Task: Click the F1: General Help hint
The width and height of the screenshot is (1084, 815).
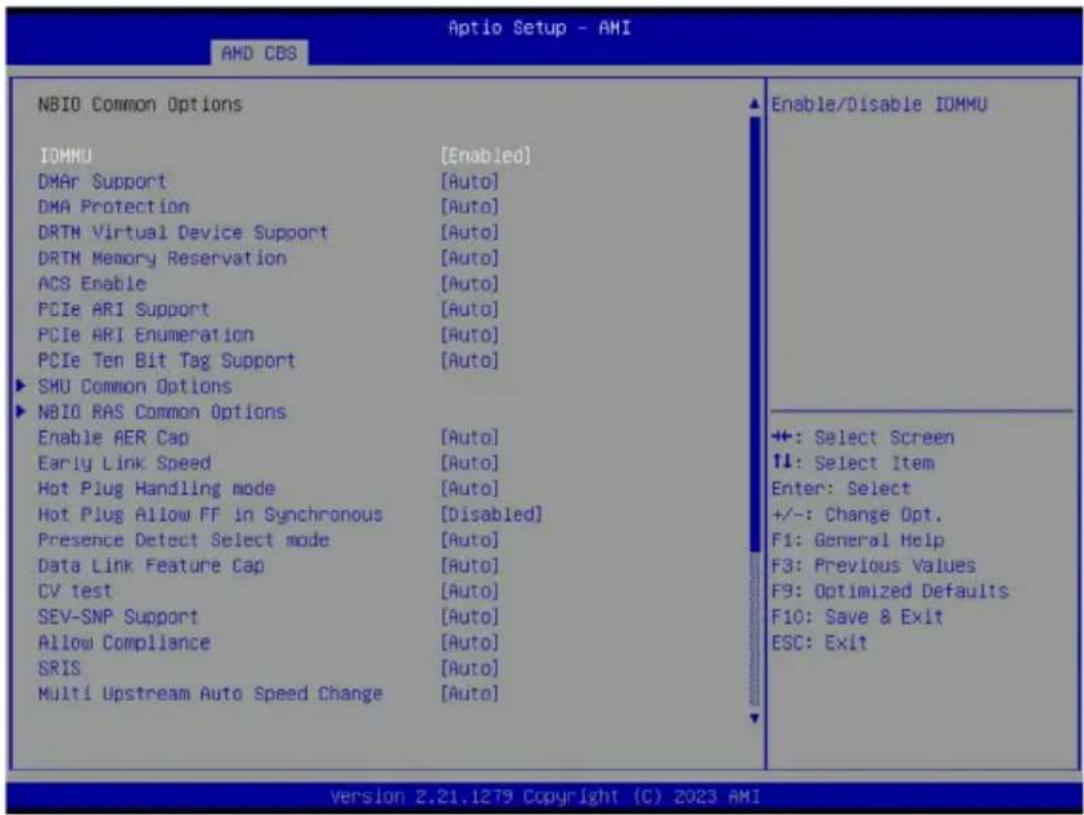Action: pyautogui.click(x=858, y=539)
